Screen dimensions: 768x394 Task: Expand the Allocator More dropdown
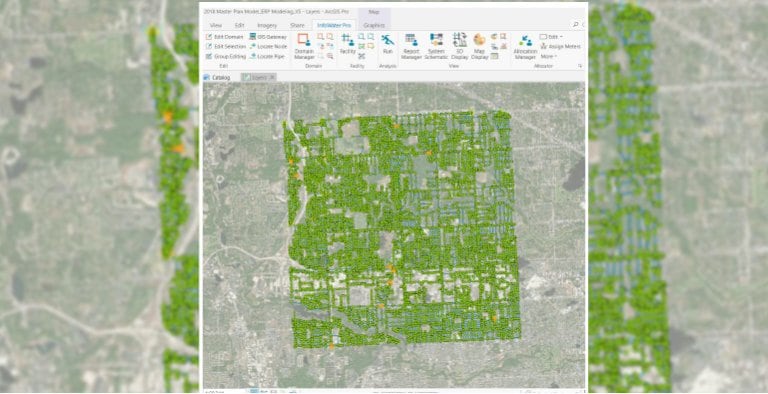coord(549,56)
